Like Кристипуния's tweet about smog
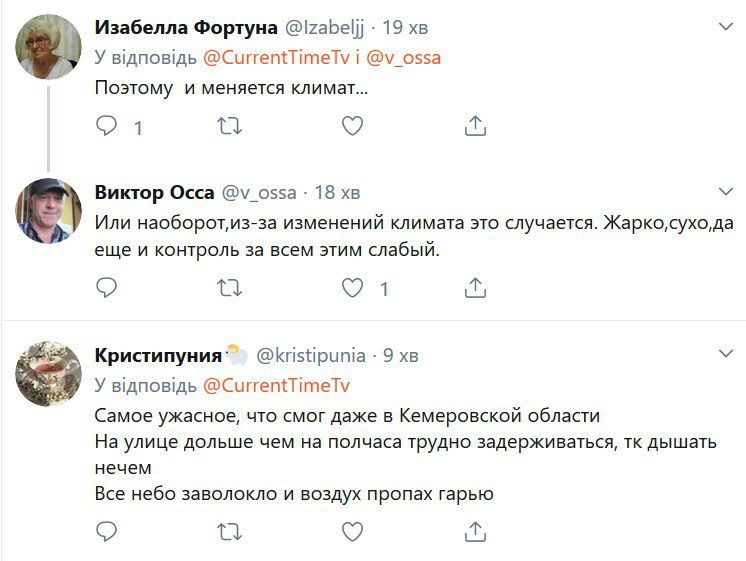 pos(352,532)
